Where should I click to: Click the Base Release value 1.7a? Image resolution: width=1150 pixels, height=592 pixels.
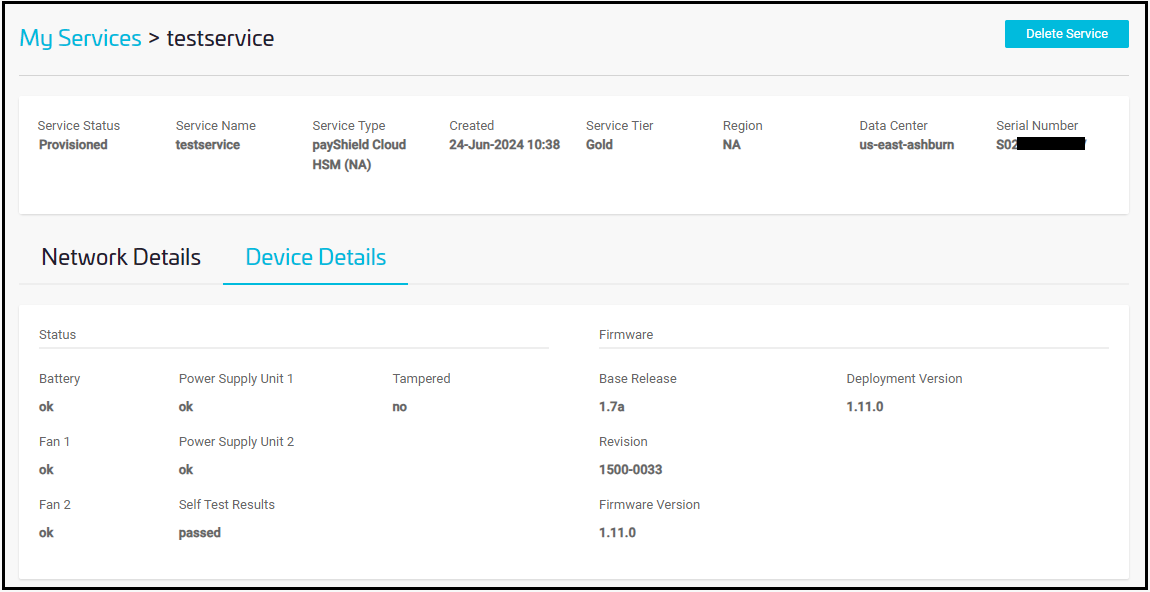612,407
